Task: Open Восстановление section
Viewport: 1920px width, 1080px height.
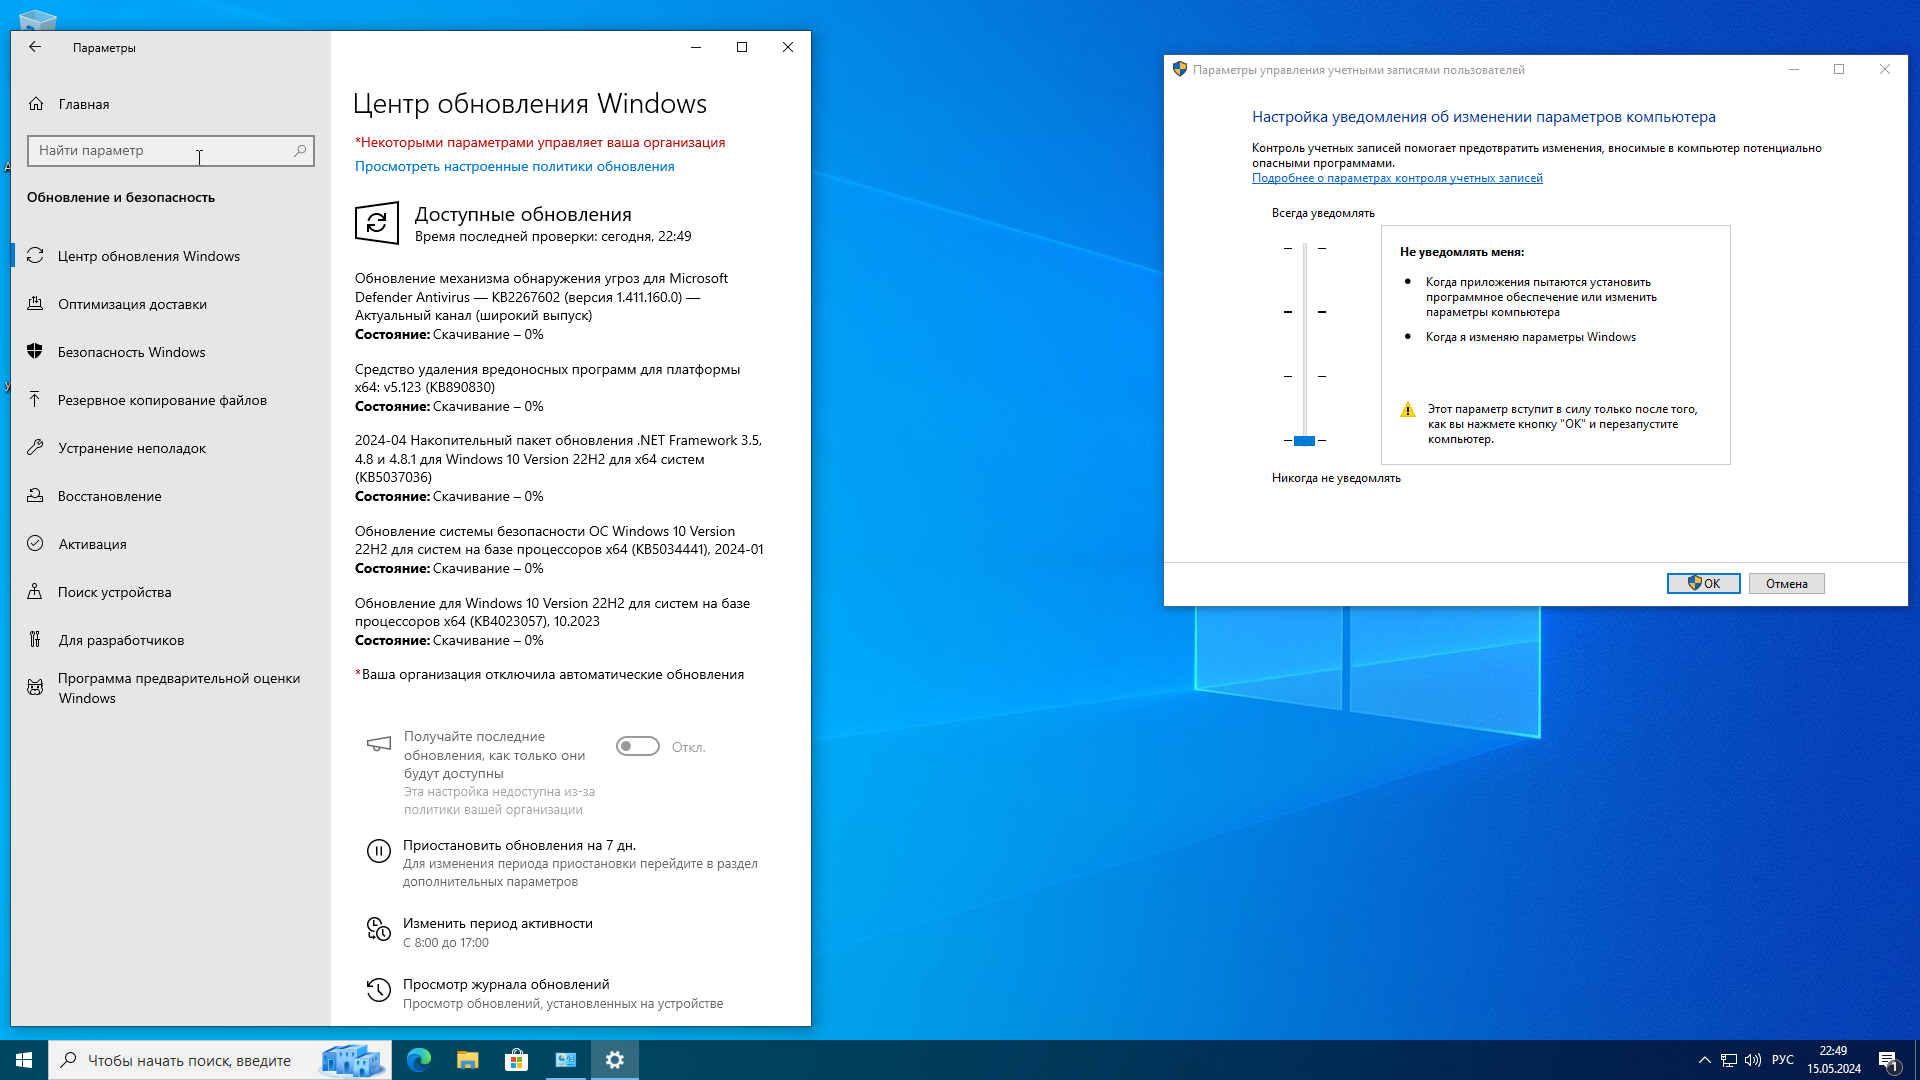Action: point(170,496)
